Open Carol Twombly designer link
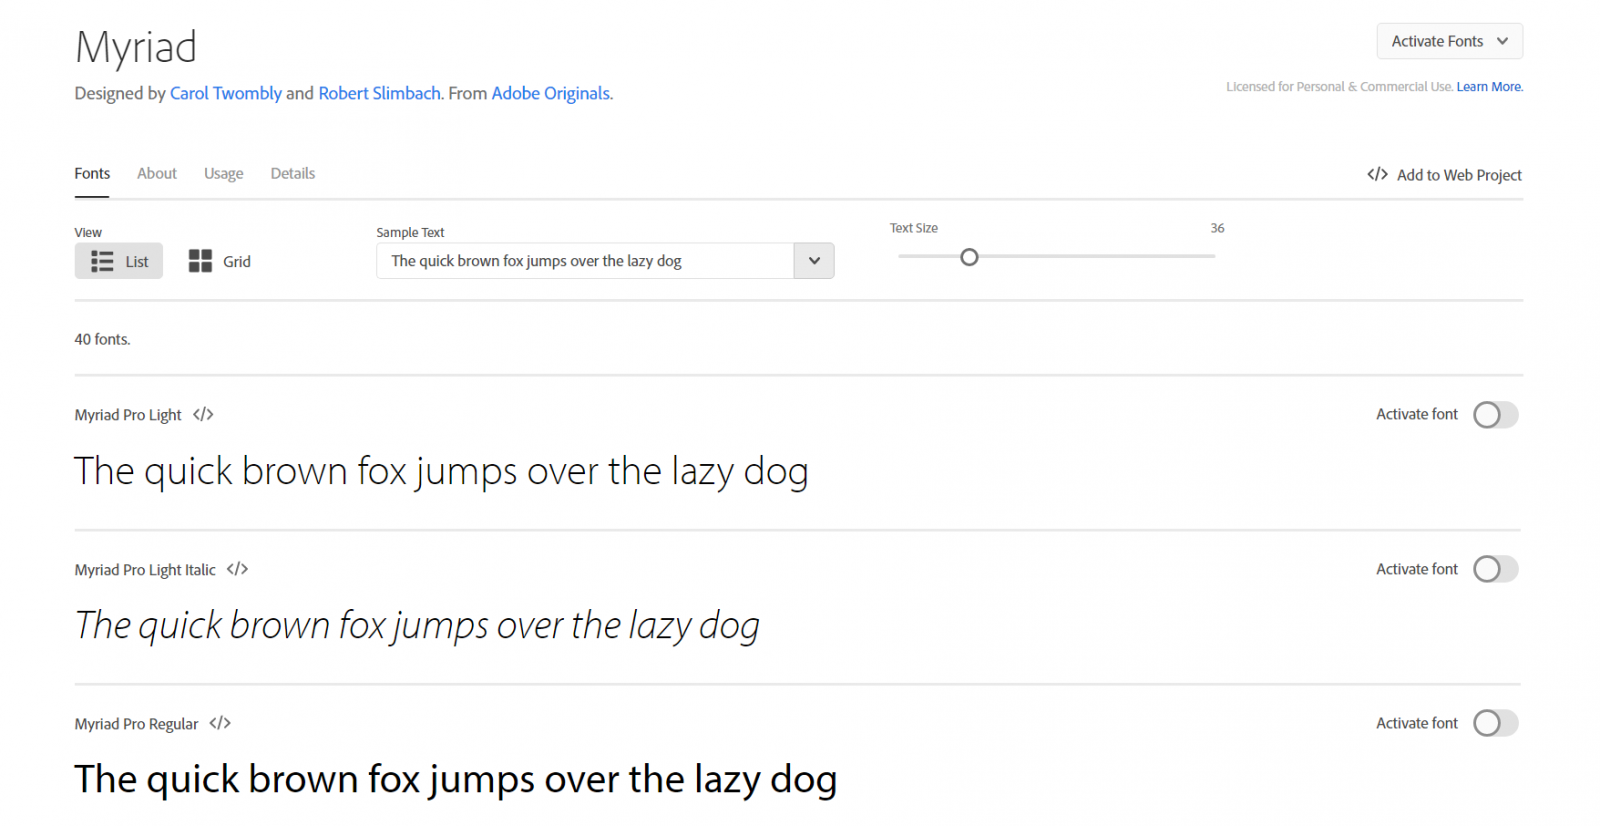1600x826 pixels. 226,93
